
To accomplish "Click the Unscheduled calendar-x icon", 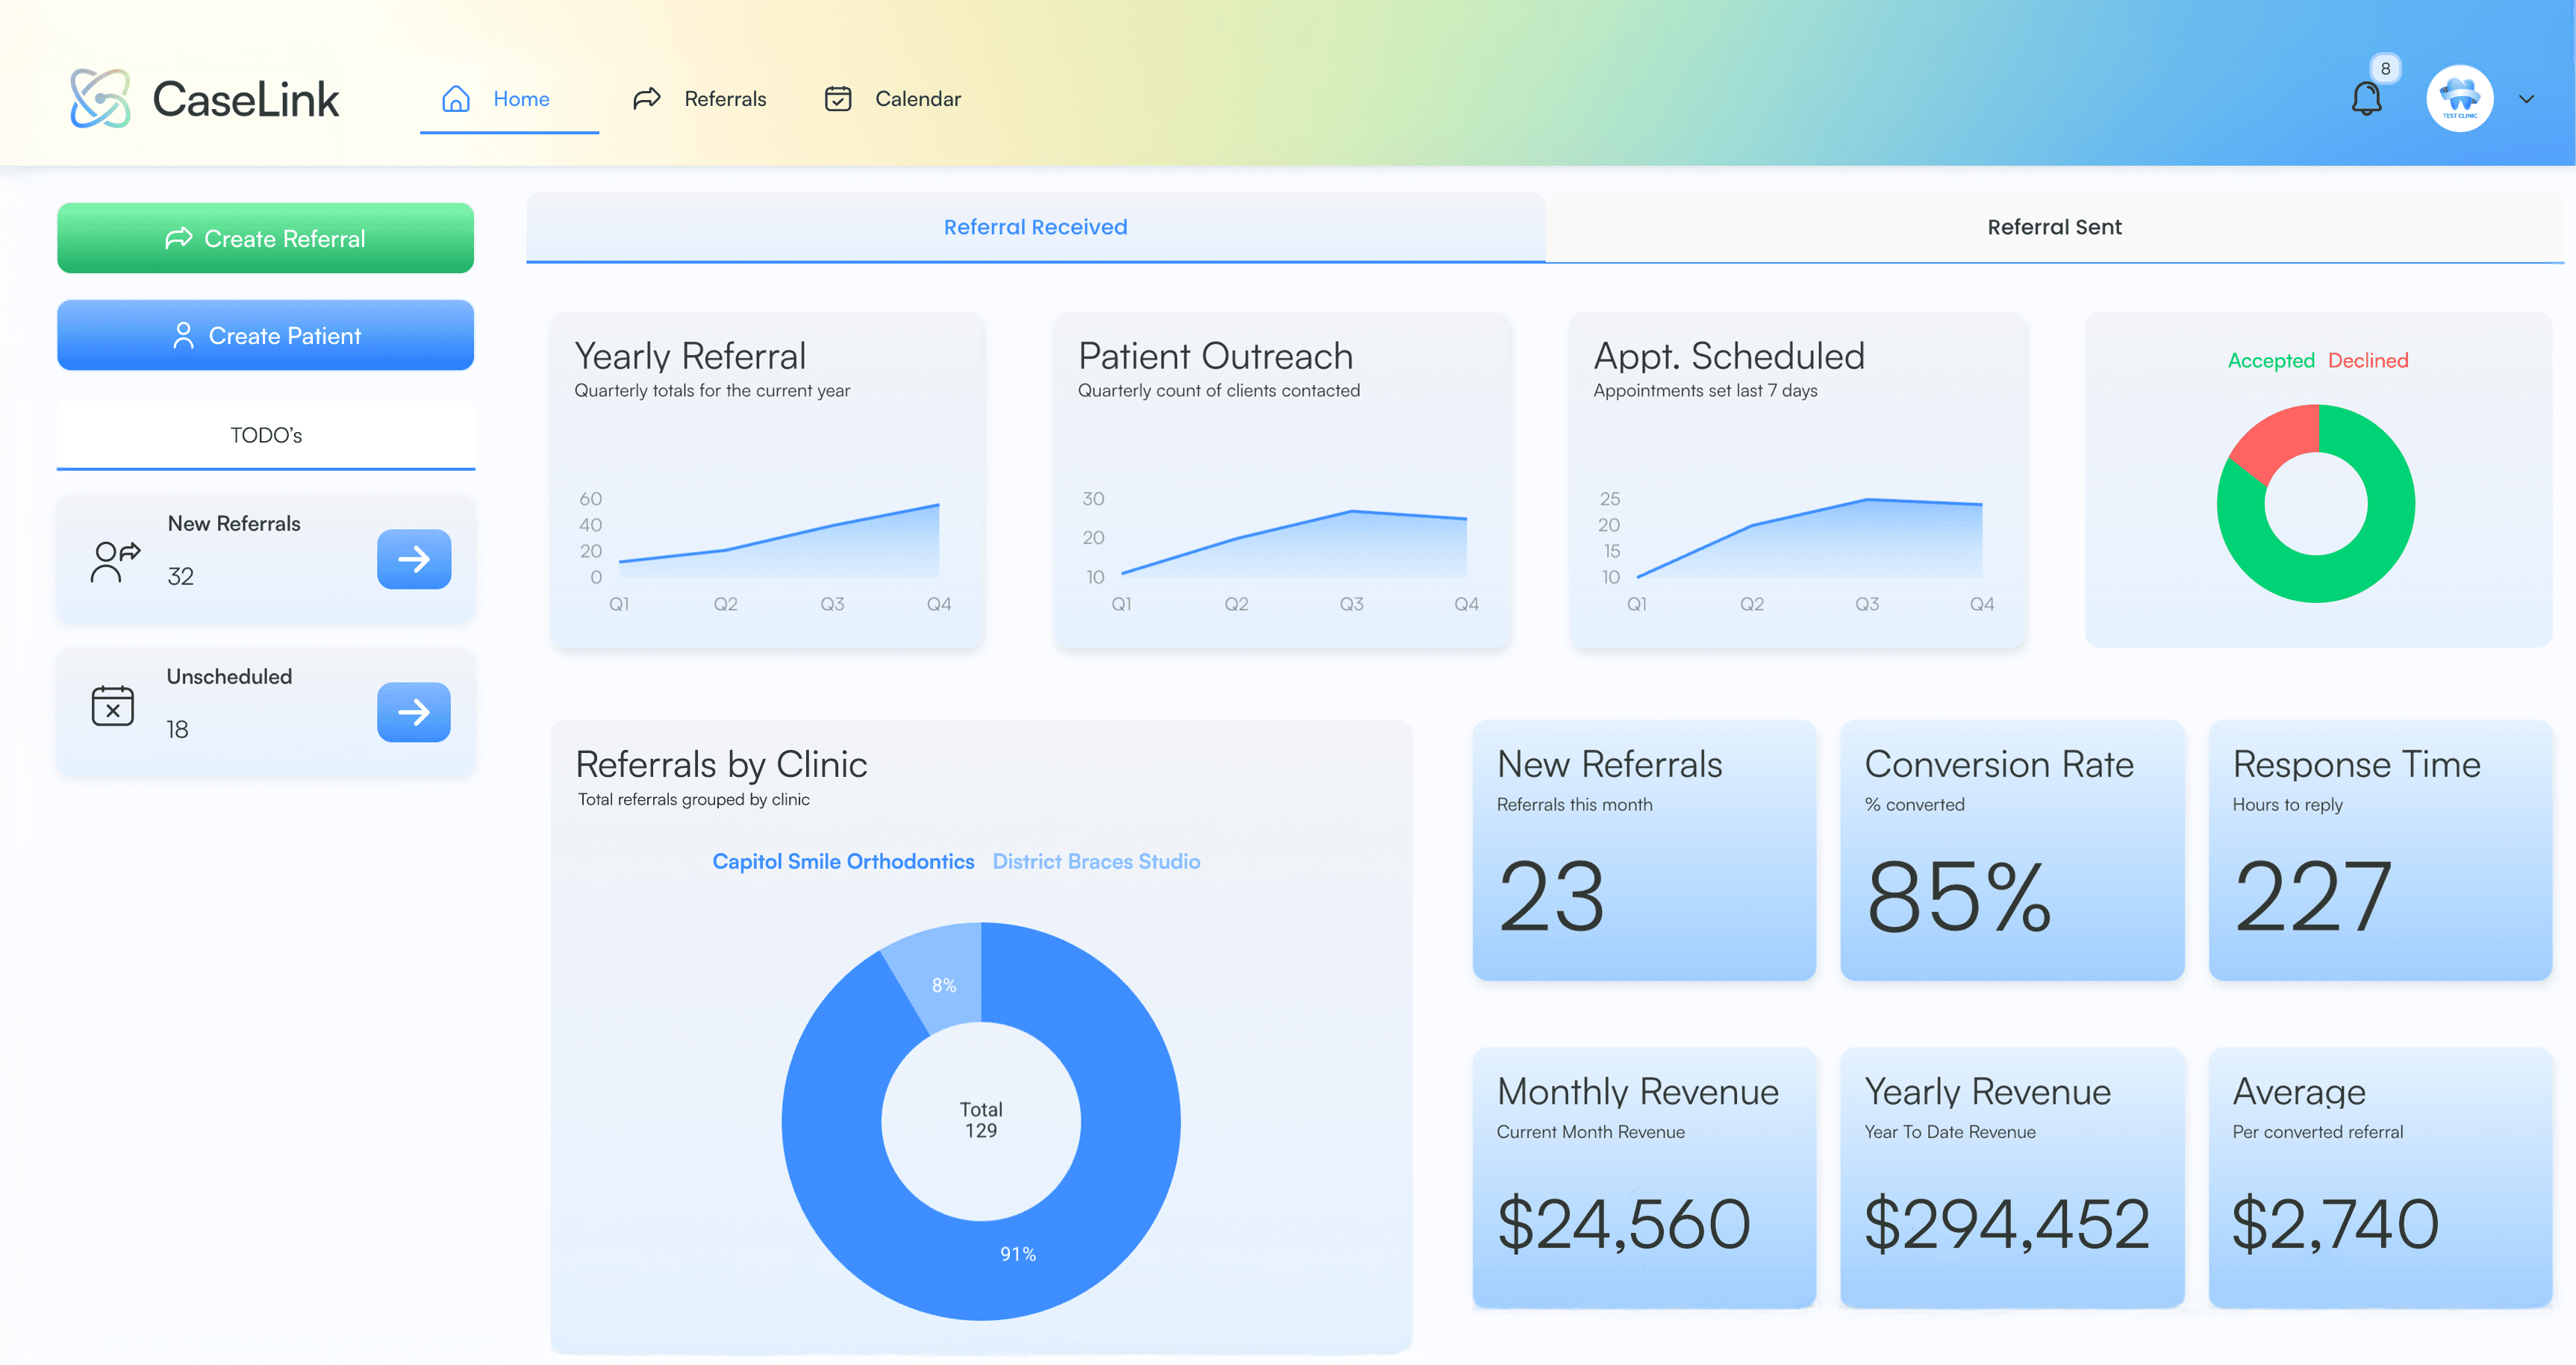I will click(113, 707).
